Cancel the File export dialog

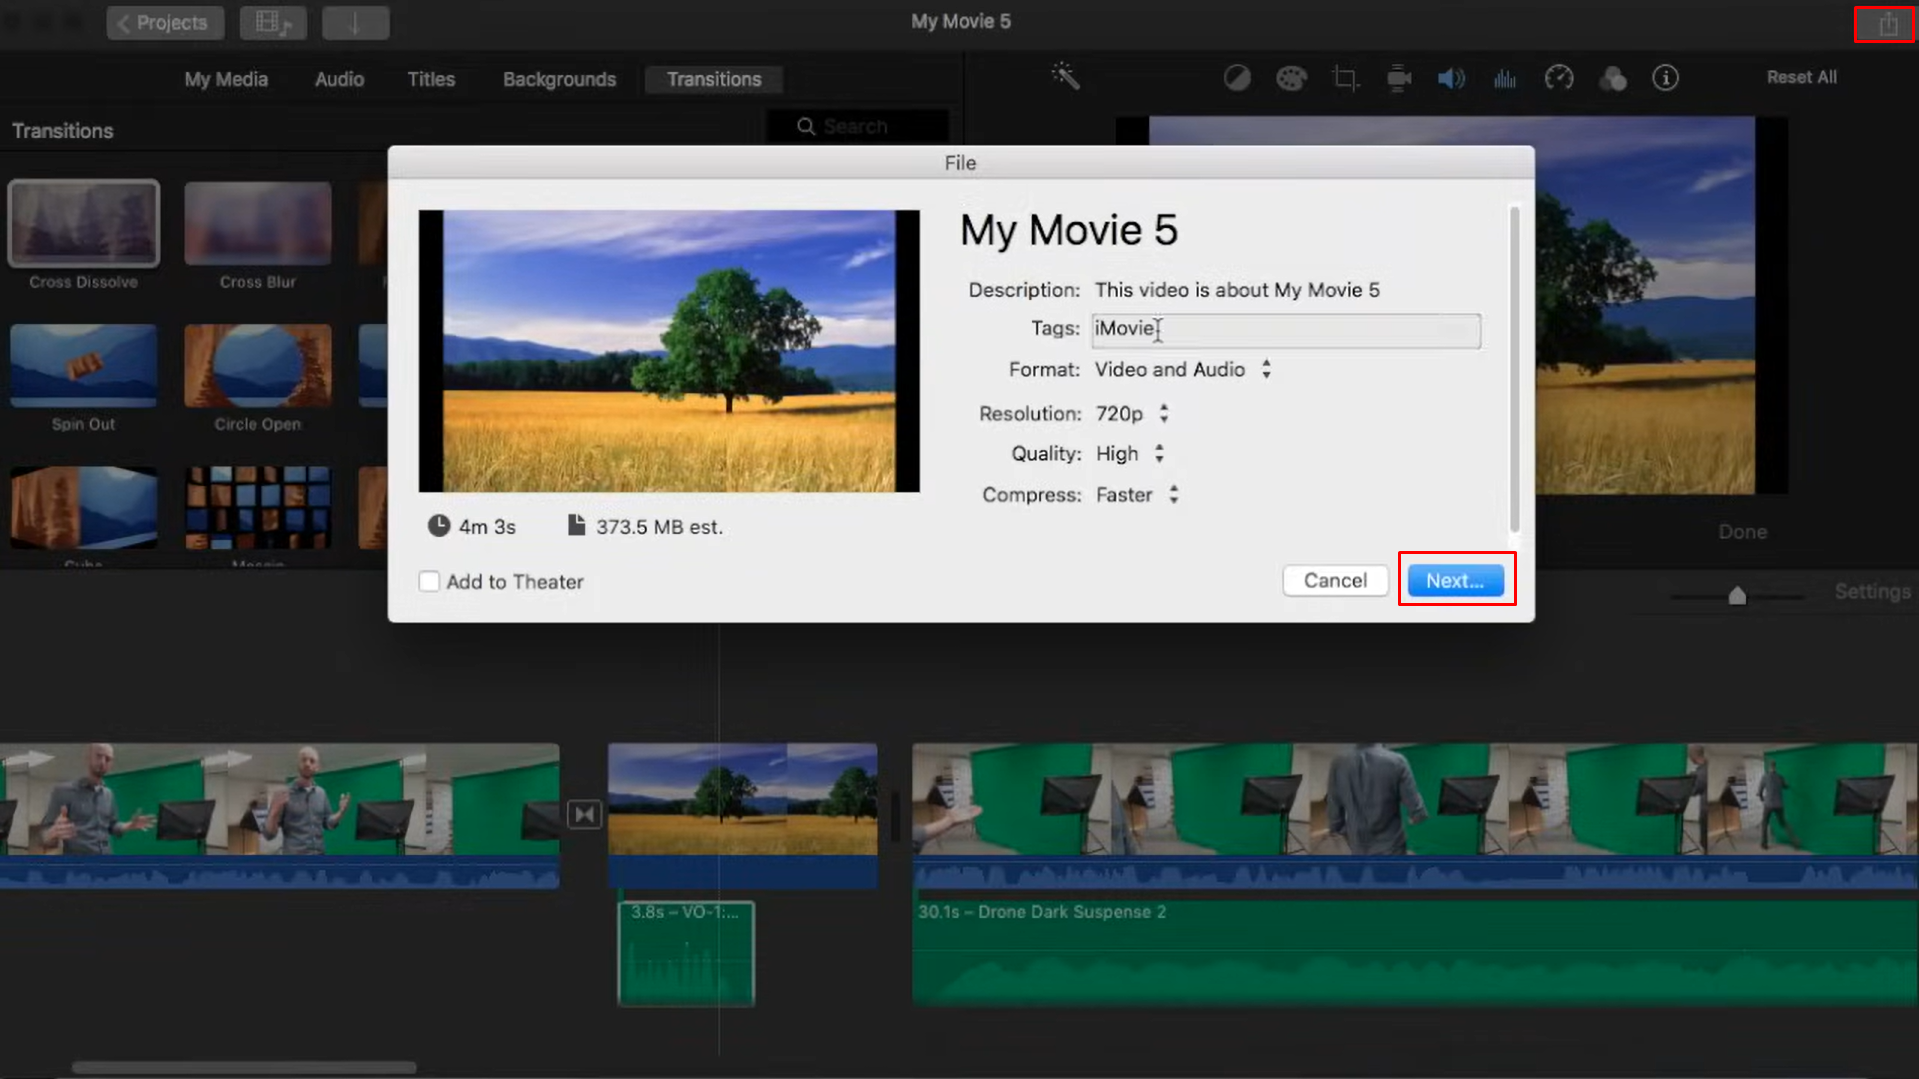coord(1334,580)
